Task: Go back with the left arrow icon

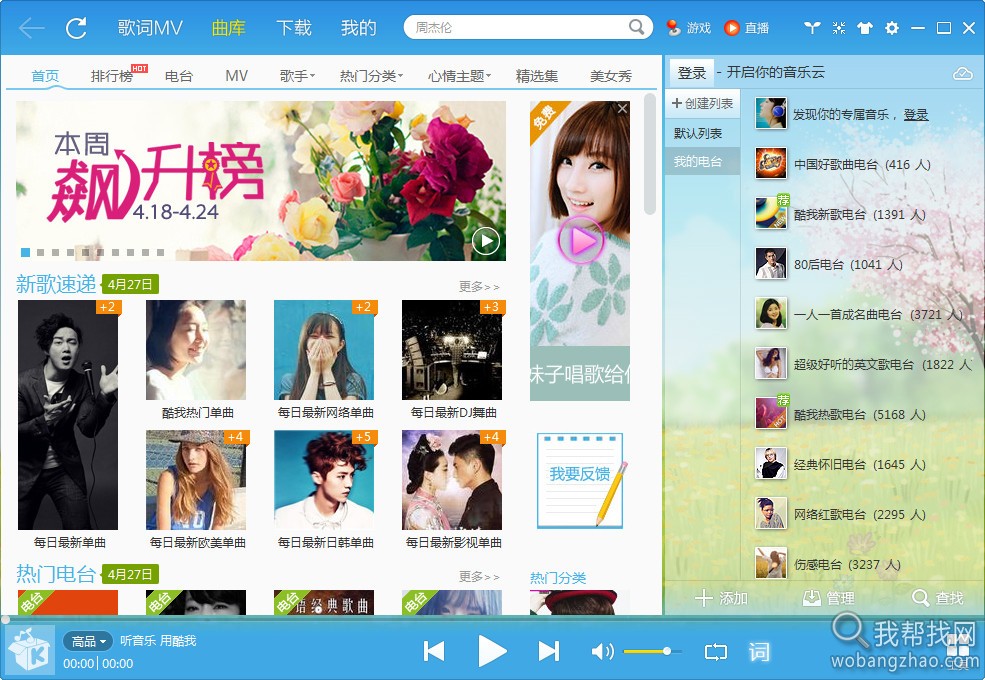Action: point(31,28)
